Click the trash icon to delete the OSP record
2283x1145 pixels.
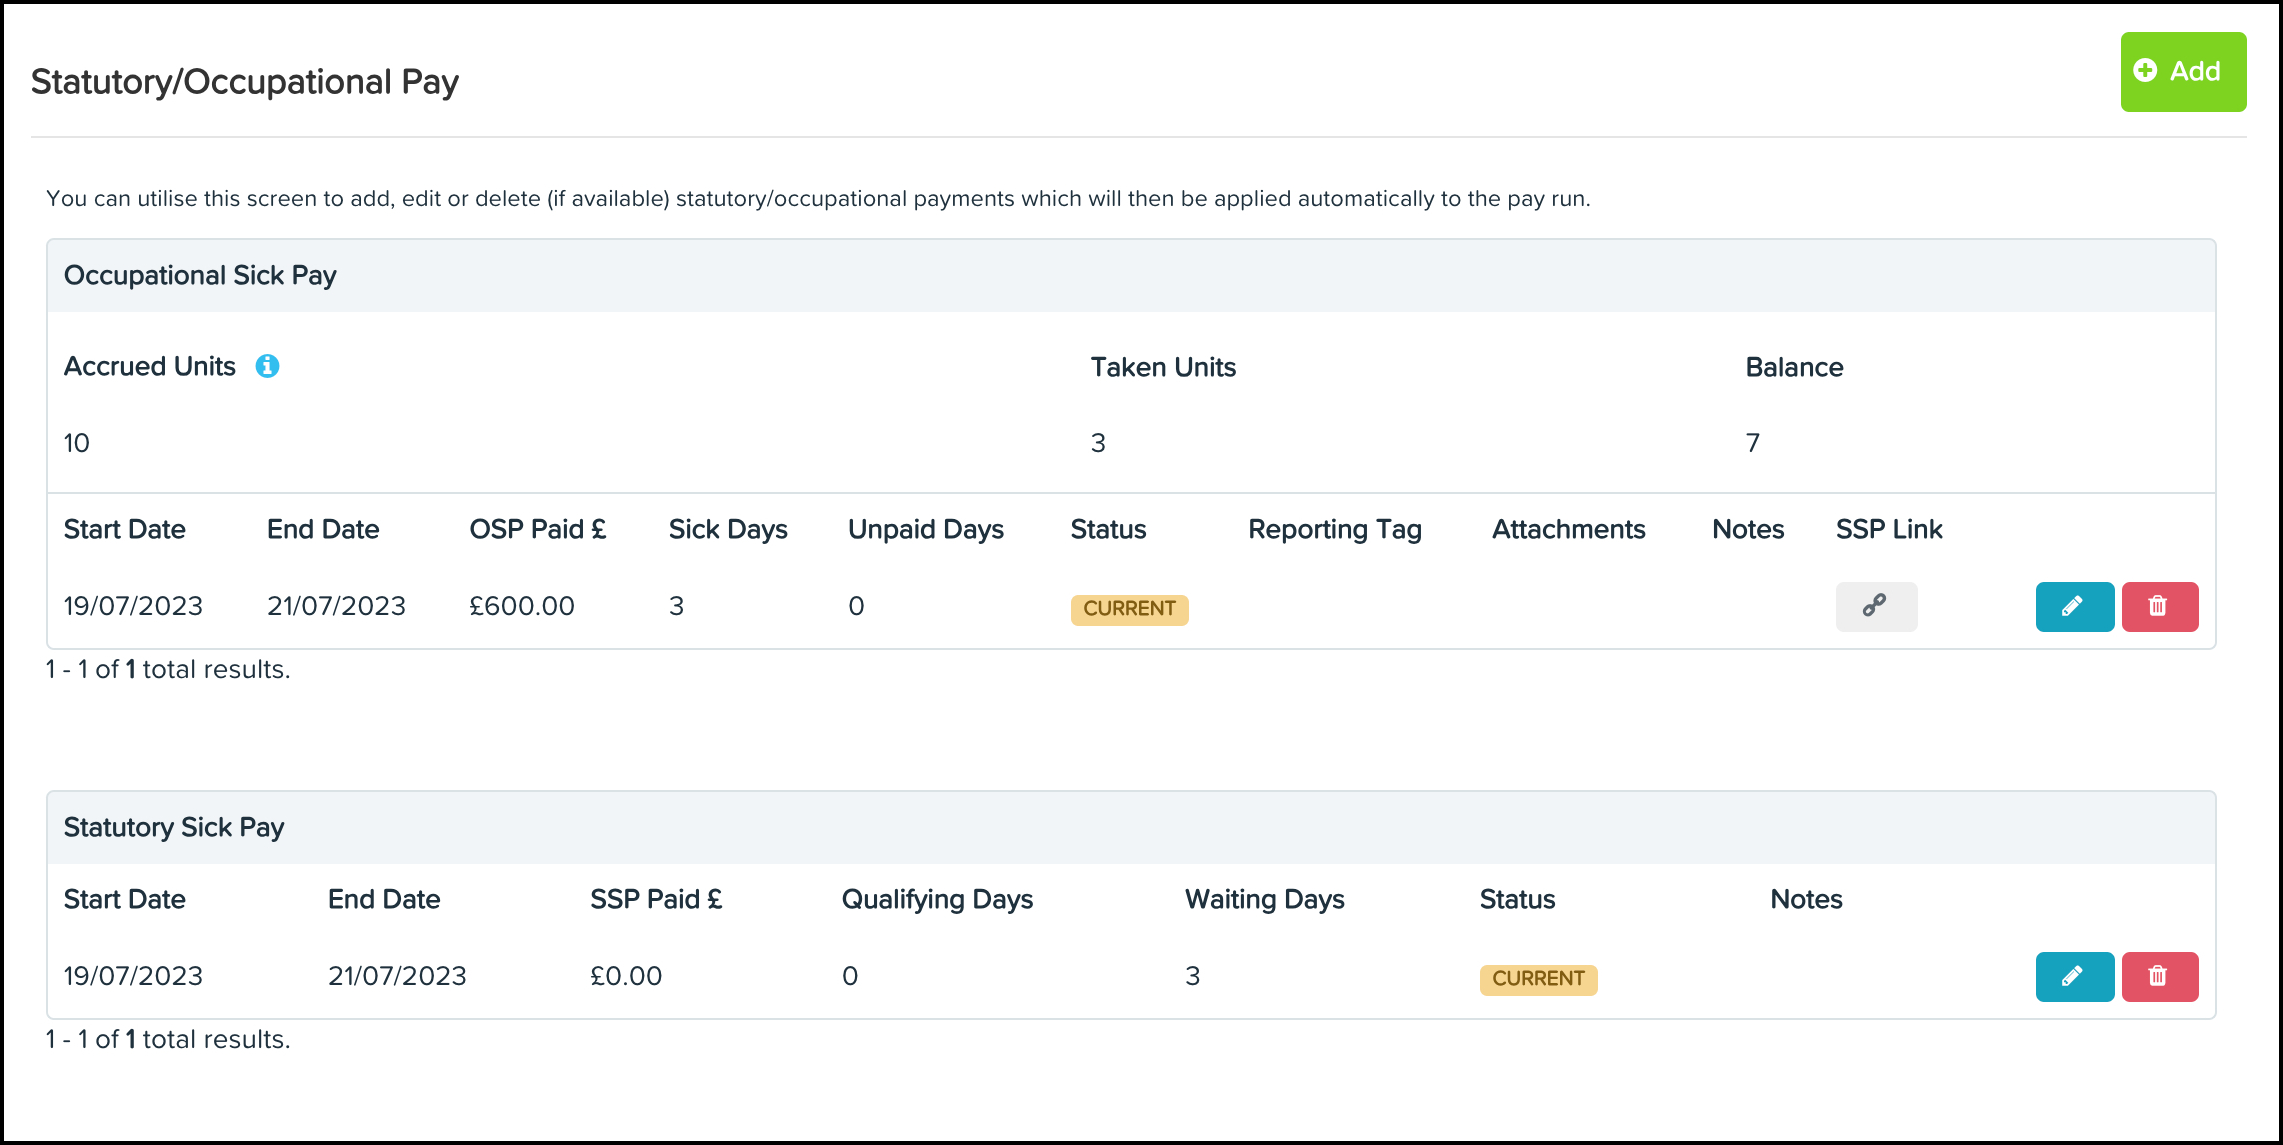[x=2160, y=606]
